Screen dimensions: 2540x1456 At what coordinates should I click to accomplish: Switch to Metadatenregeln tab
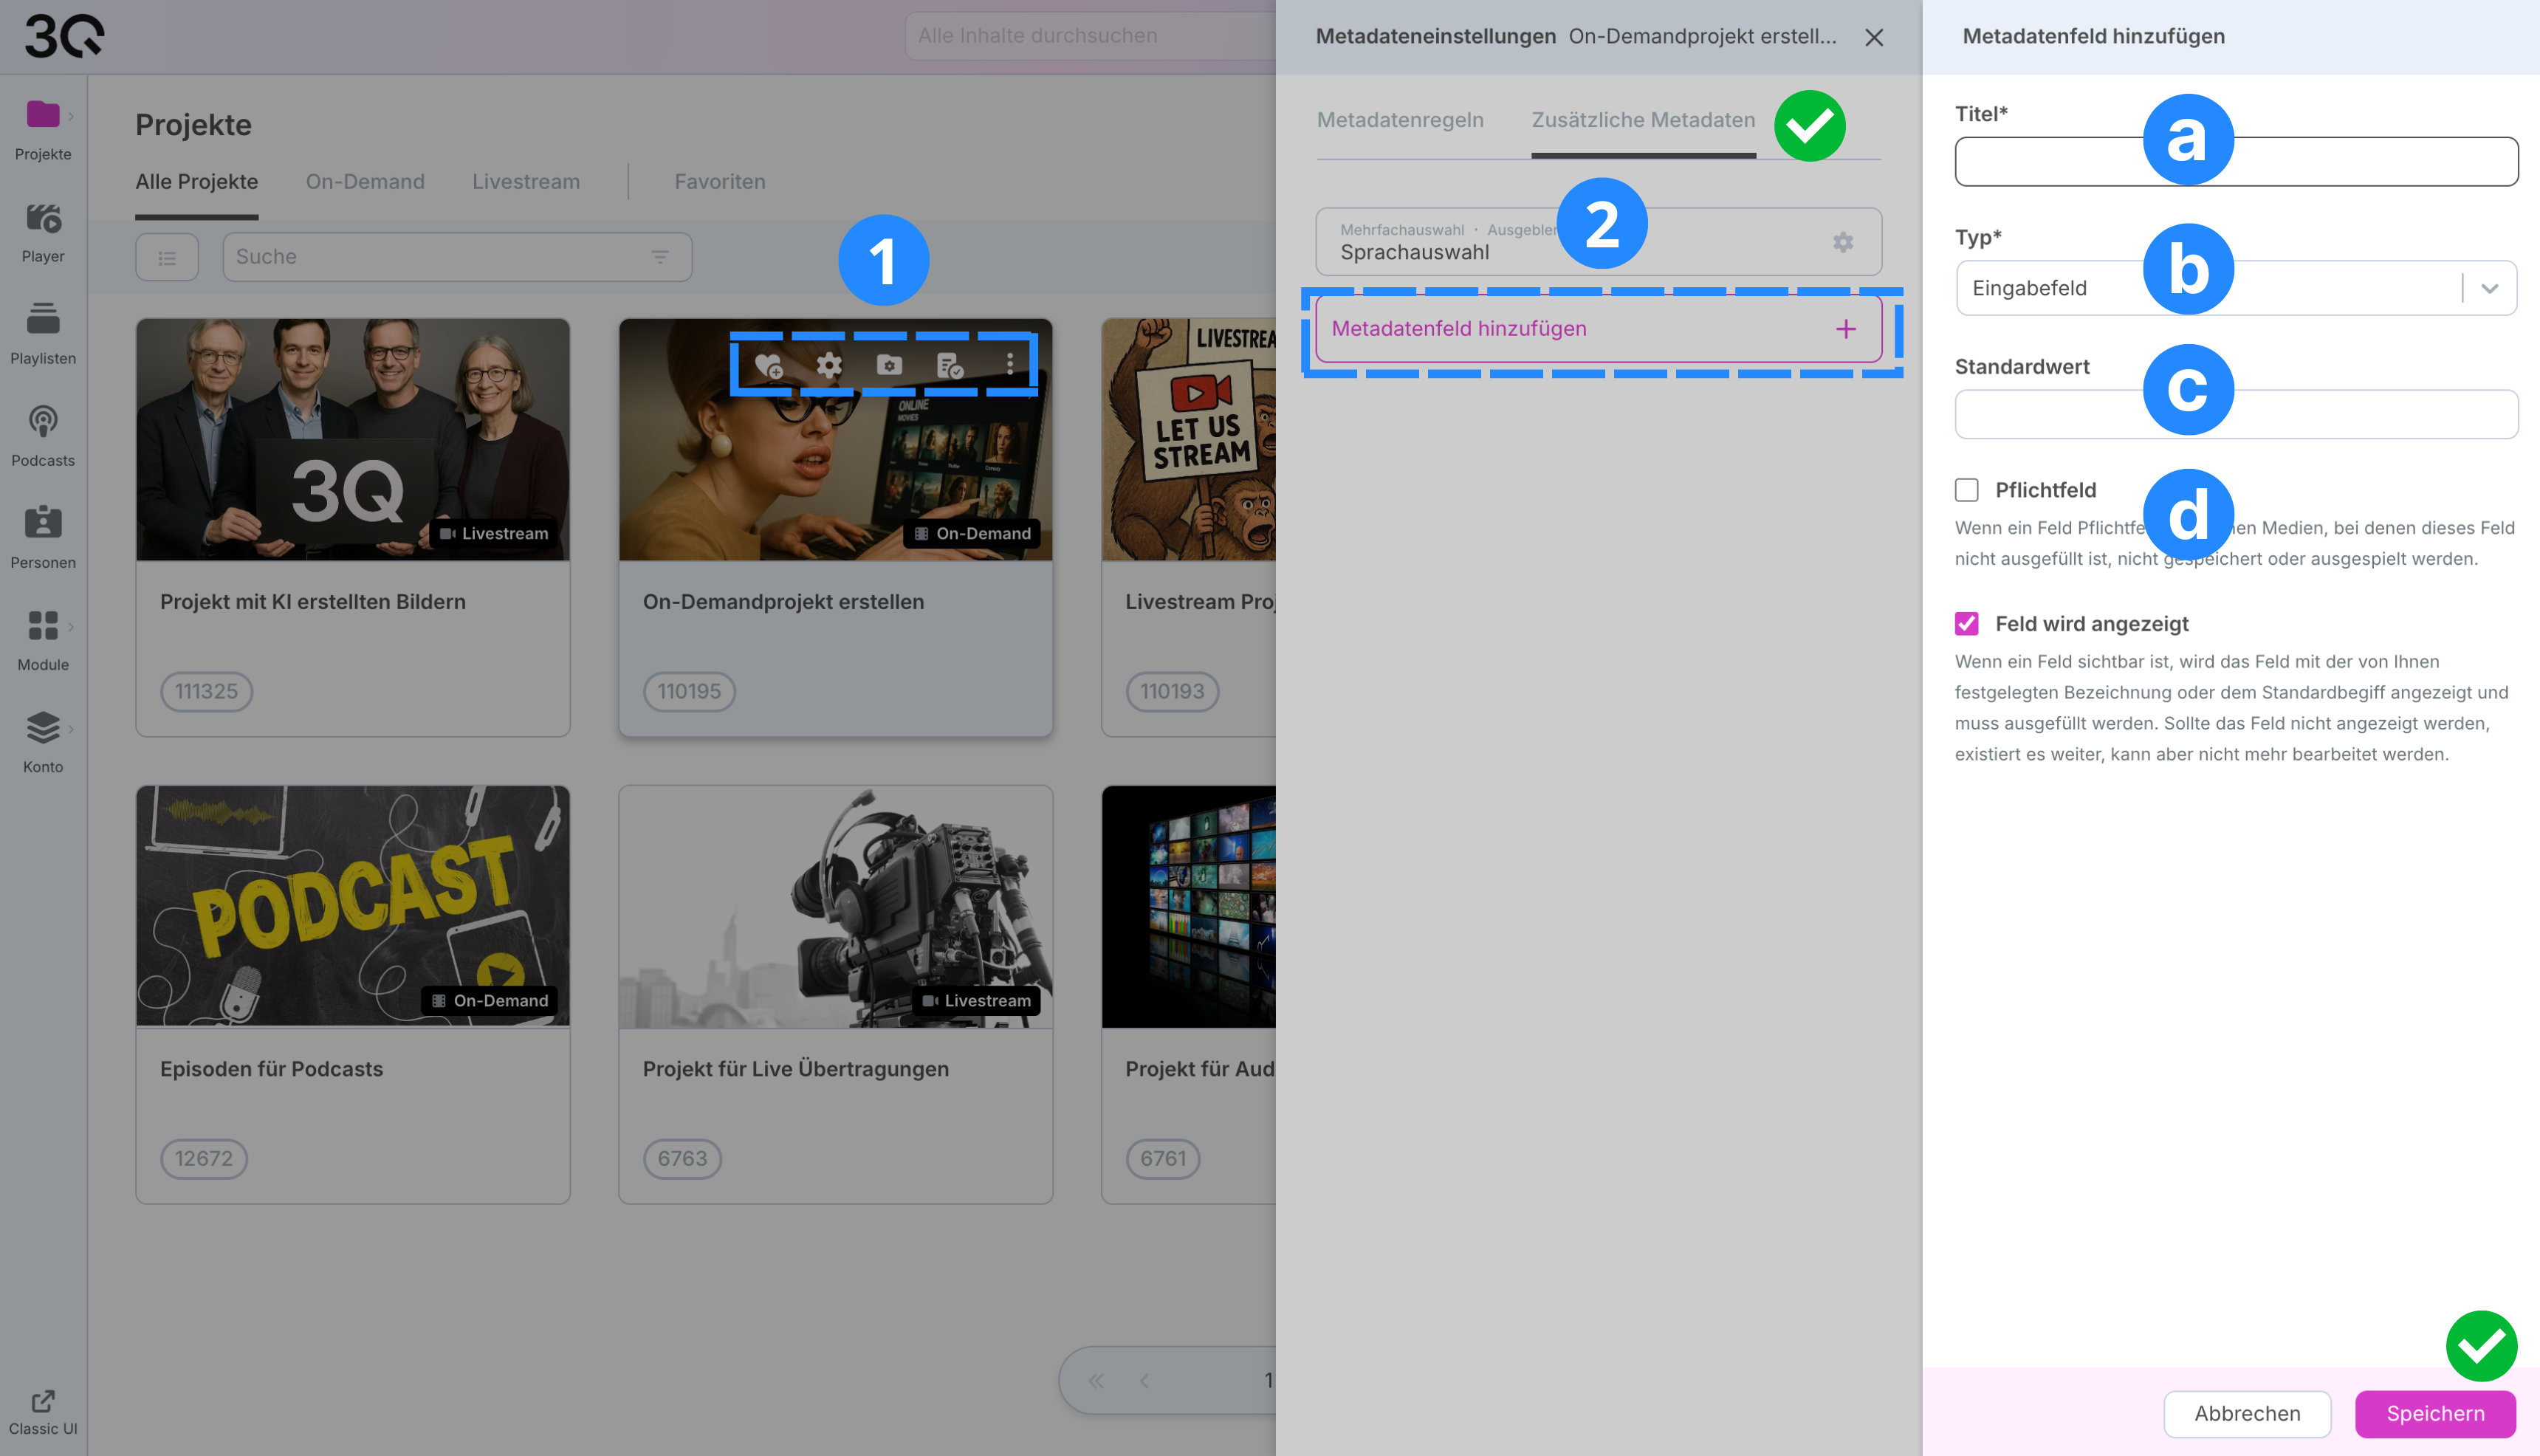point(1399,120)
